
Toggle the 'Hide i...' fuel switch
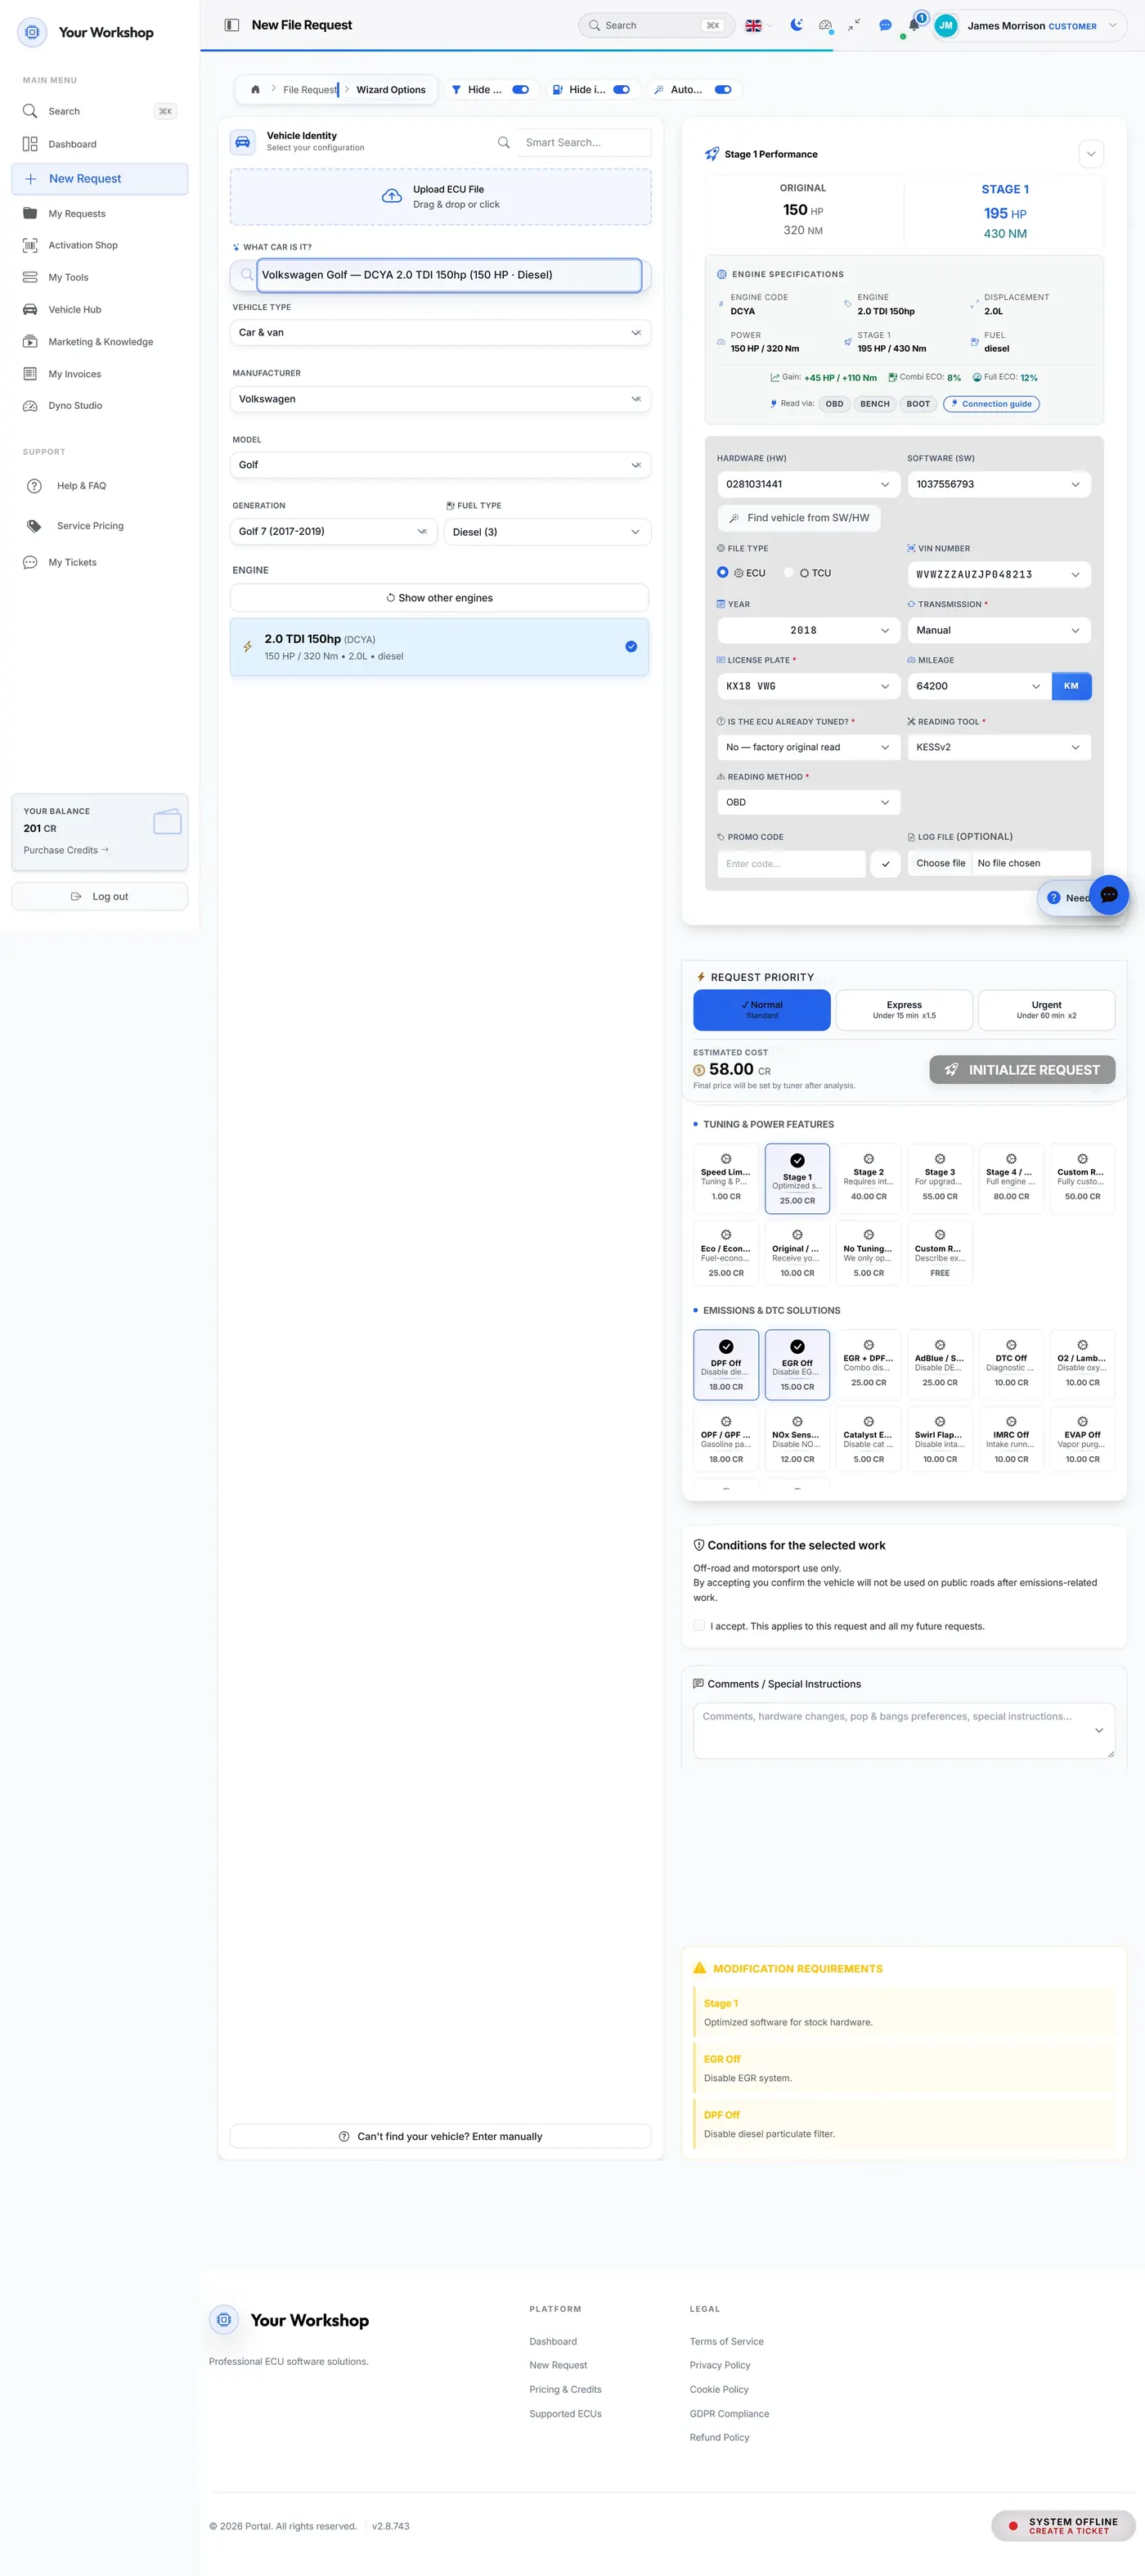point(621,89)
